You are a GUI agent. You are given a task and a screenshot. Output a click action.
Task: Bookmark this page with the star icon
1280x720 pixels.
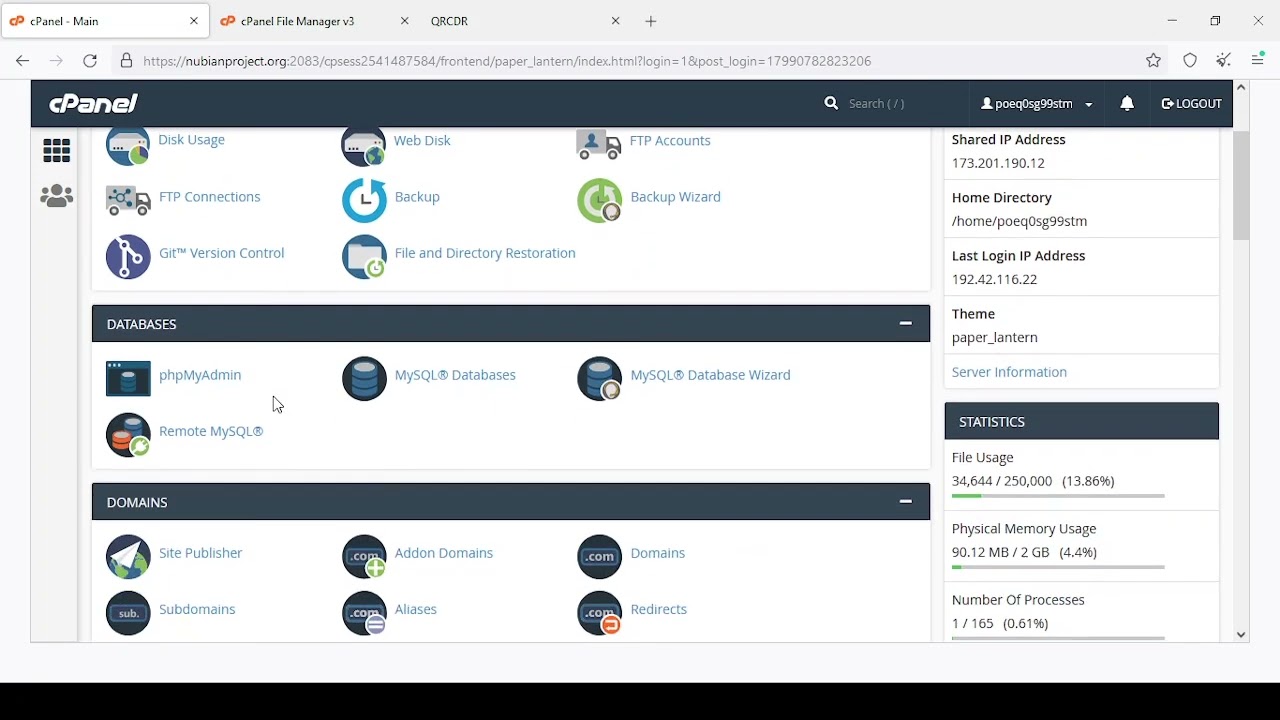click(x=1153, y=61)
